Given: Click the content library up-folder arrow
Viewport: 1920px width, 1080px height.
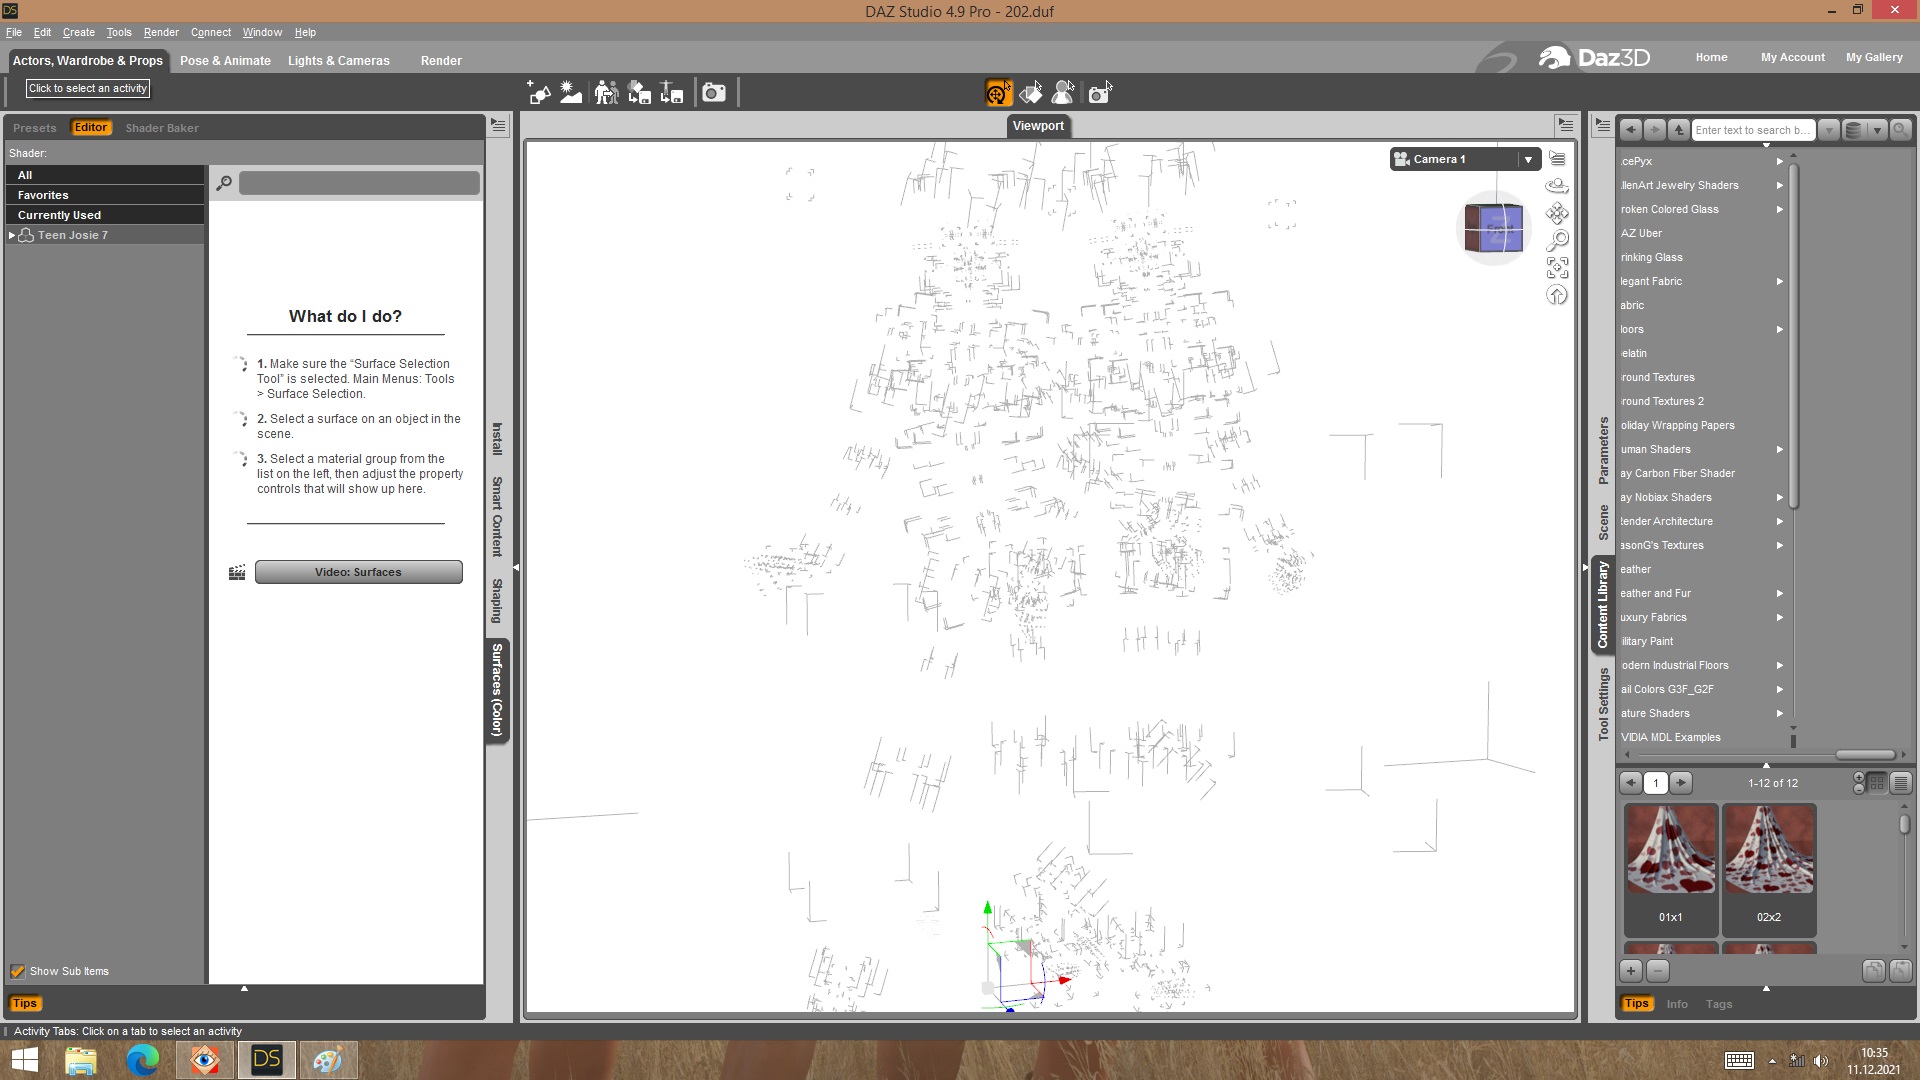Looking at the screenshot, I should [1679, 130].
